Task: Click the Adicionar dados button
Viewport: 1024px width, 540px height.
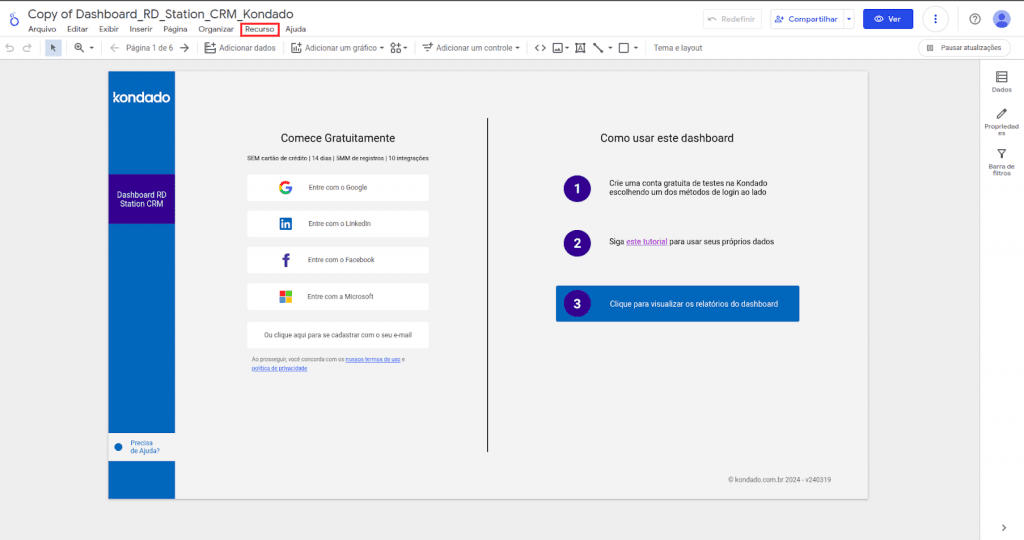Action: click(240, 48)
